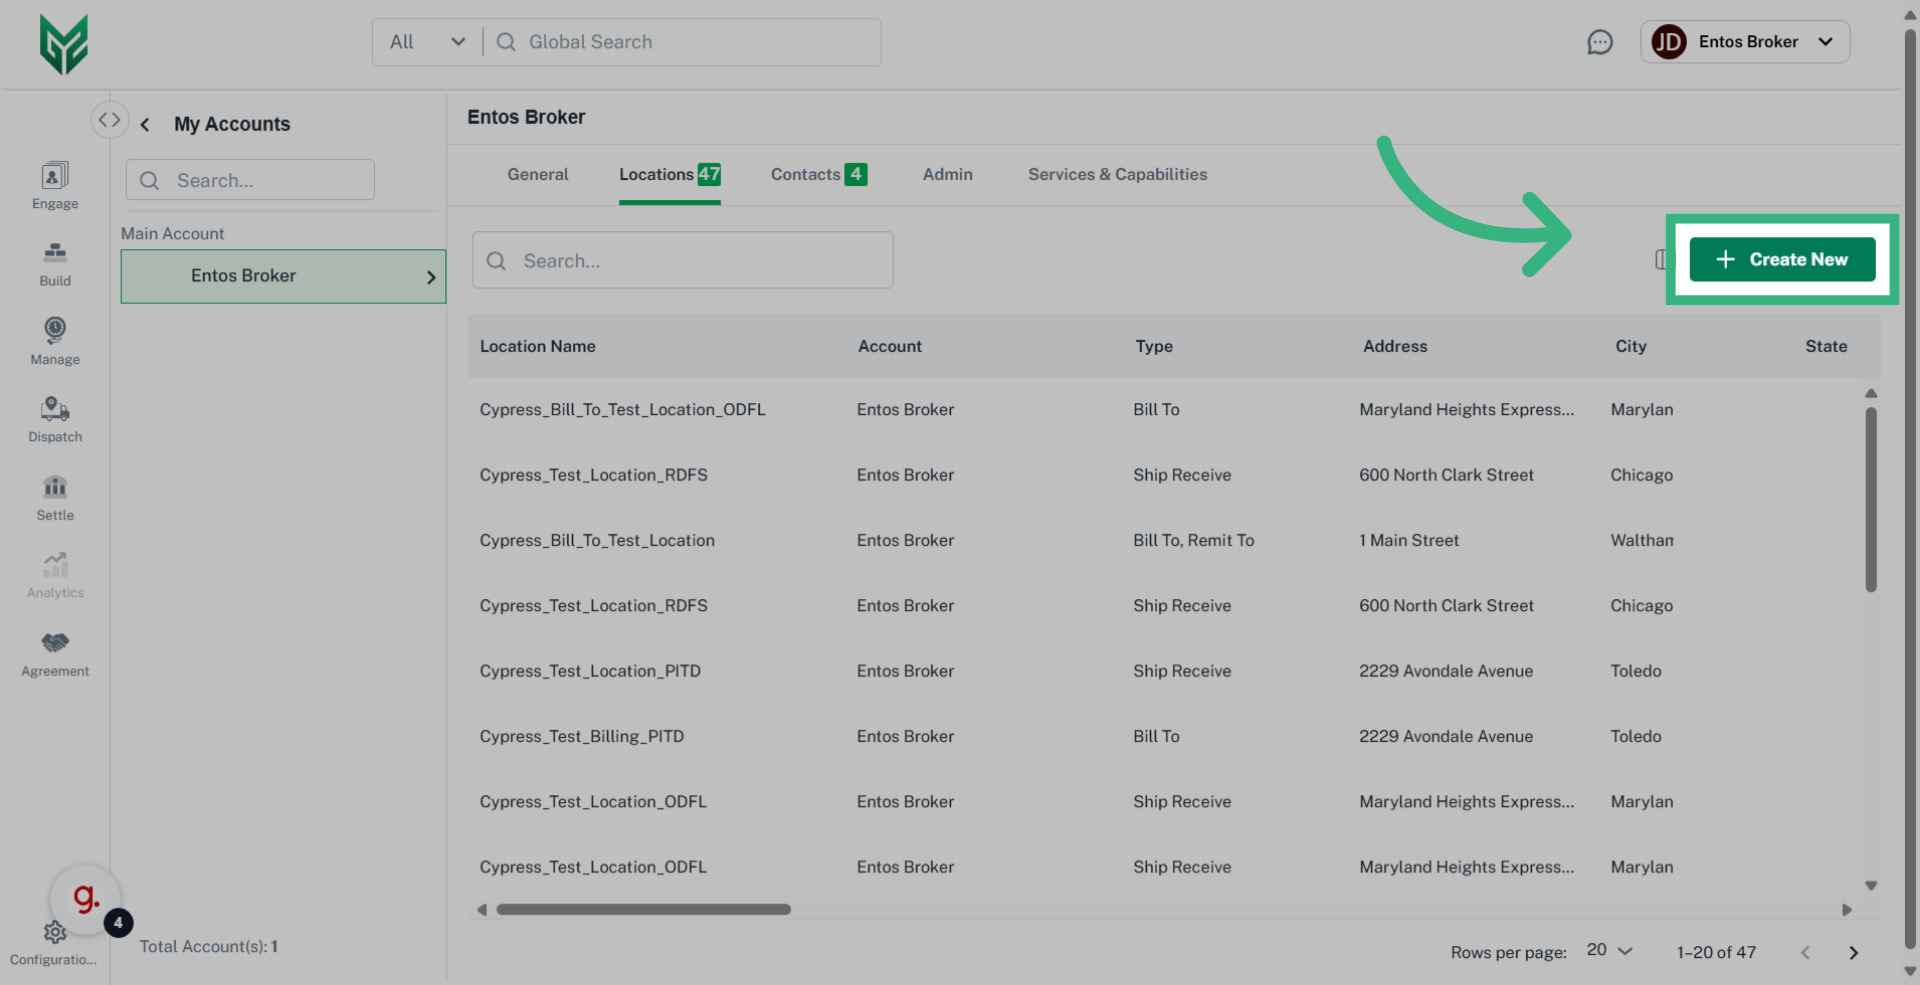Click the back arrow beside My Accounts

point(146,124)
